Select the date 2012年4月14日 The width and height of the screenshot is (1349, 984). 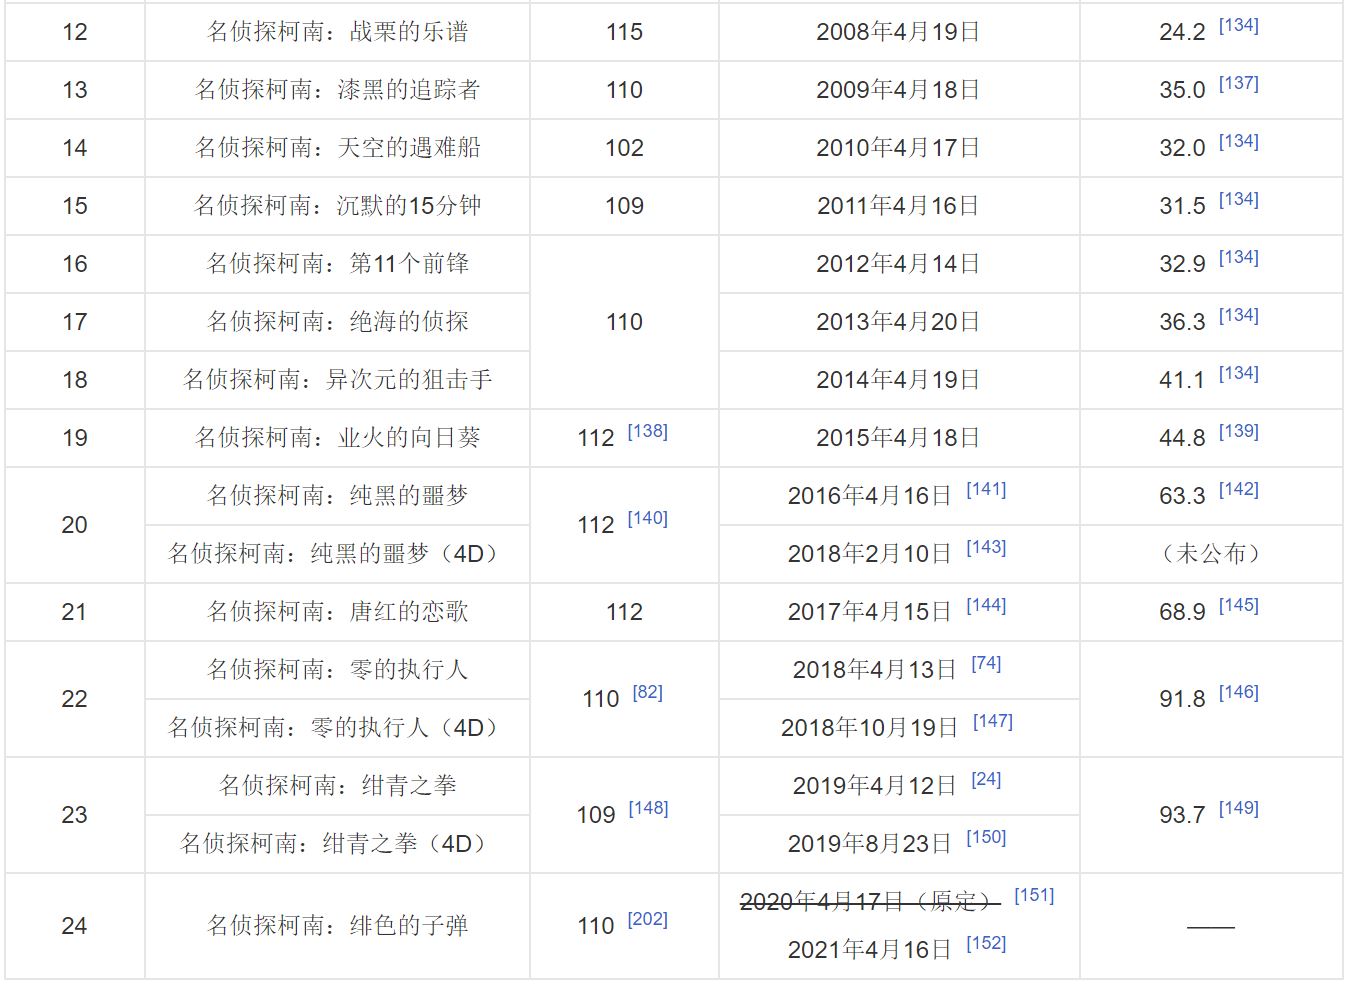(x=898, y=264)
